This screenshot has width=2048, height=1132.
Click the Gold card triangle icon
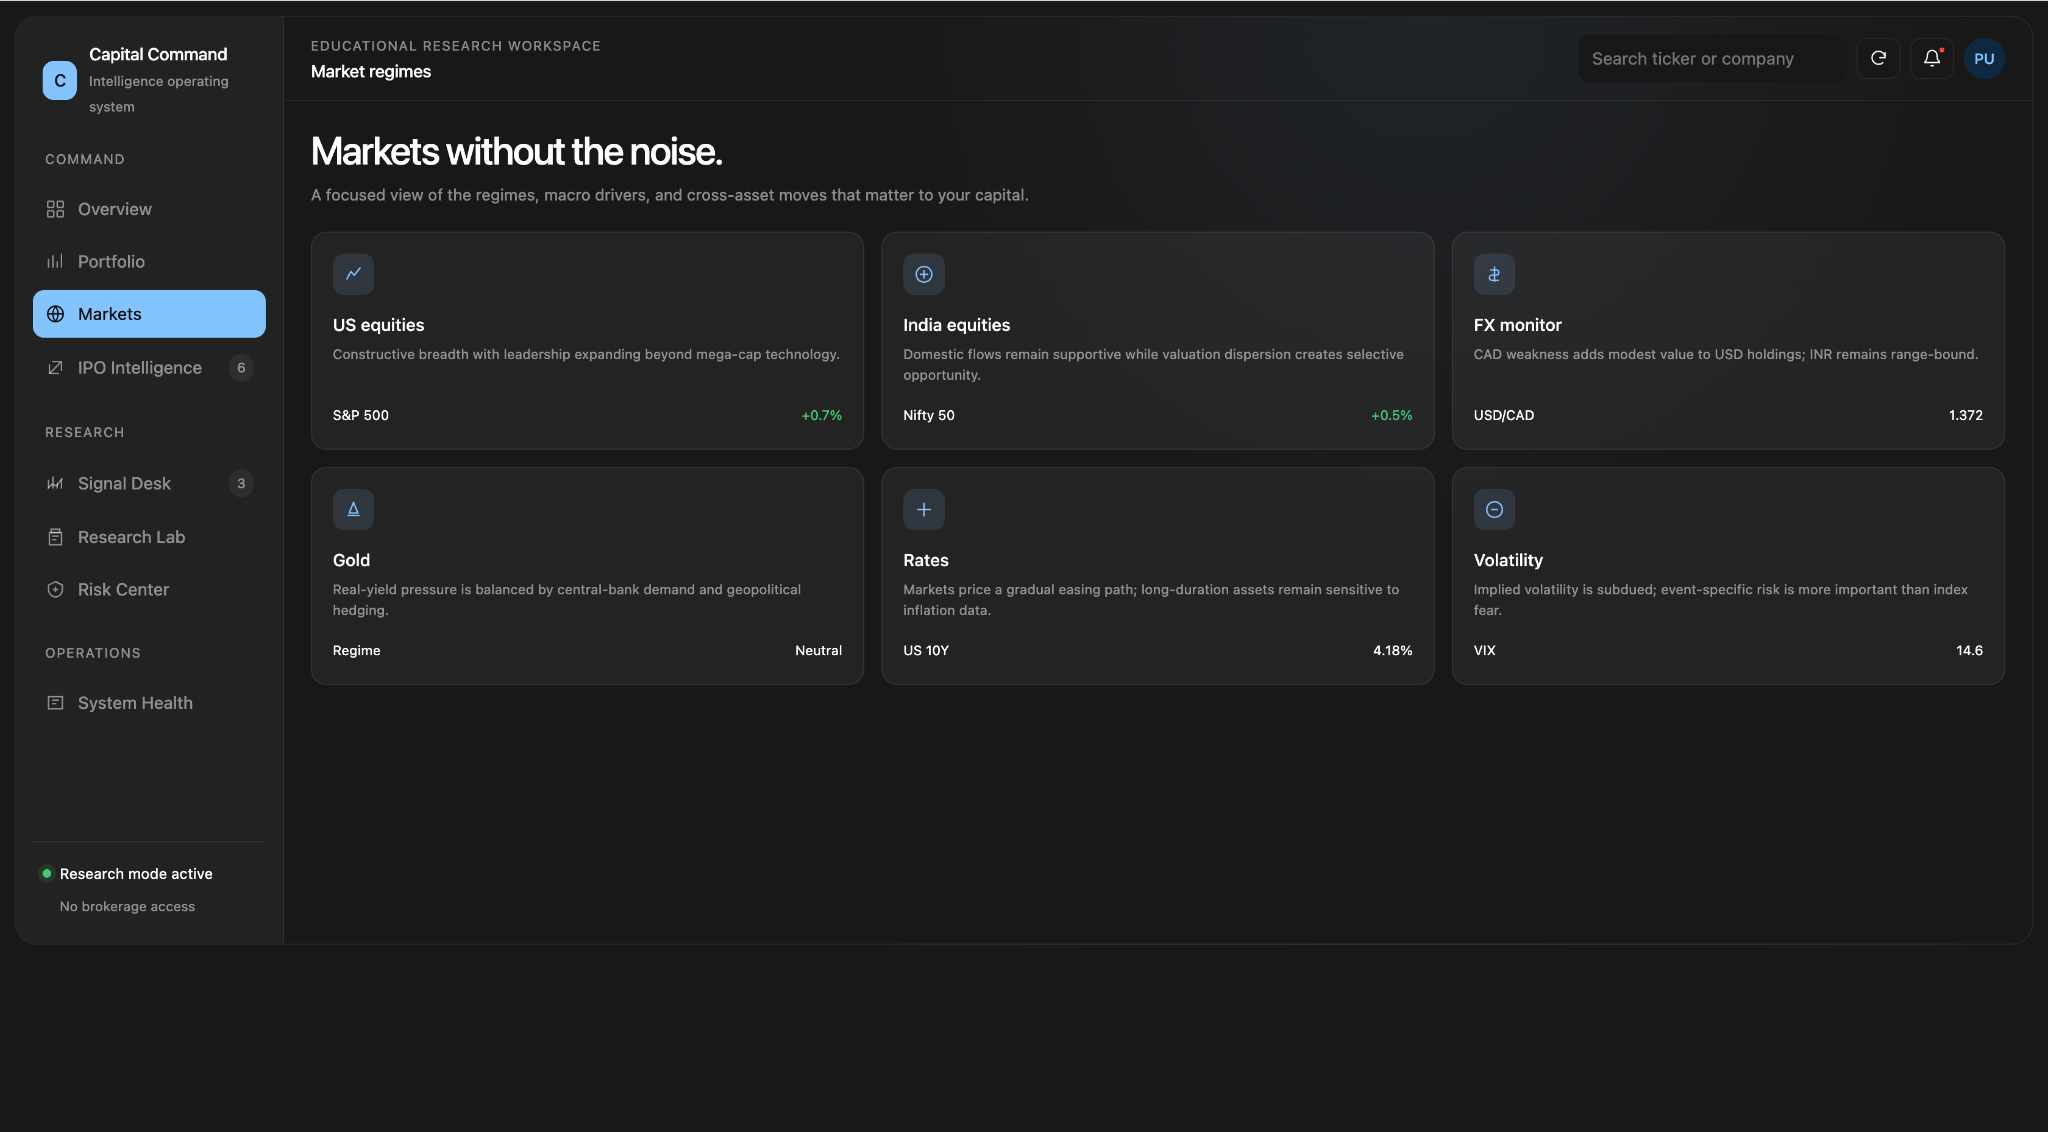click(x=353, y=509)
